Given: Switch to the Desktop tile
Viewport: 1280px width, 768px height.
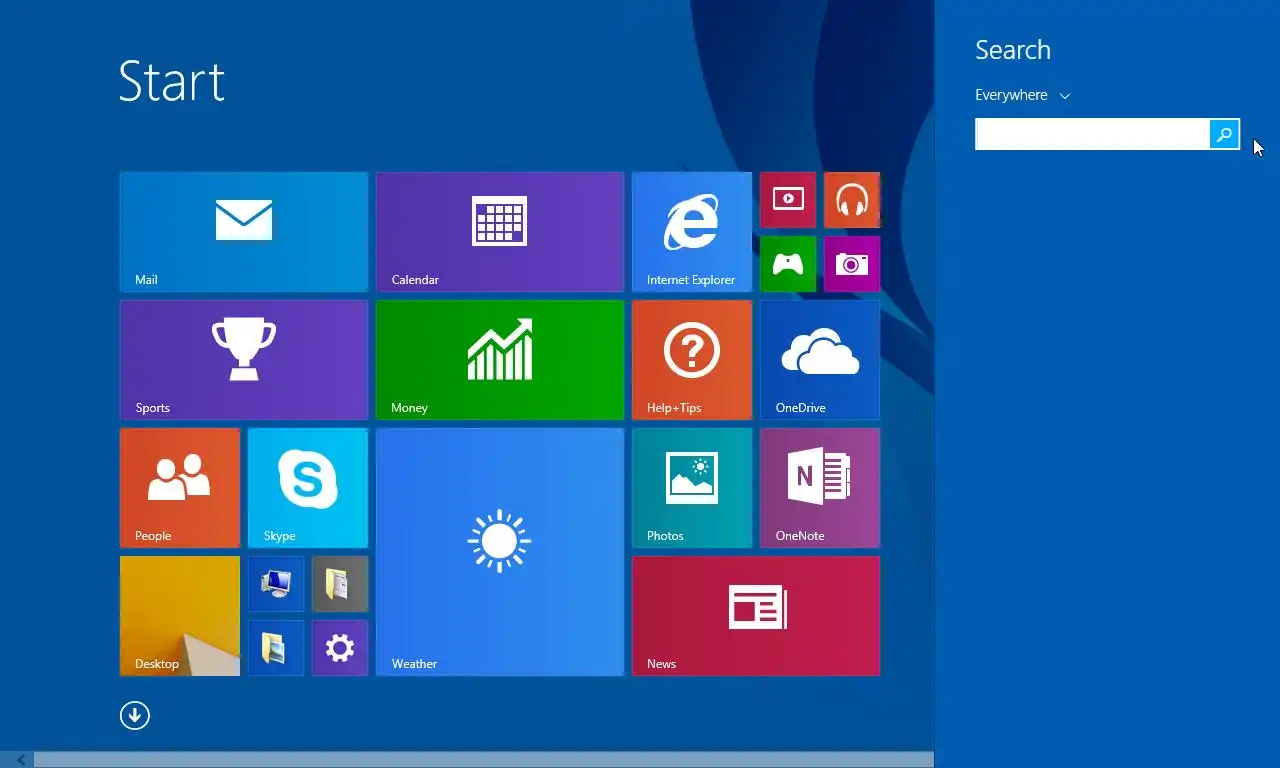Looking at the screenshot, I should 180,616.
